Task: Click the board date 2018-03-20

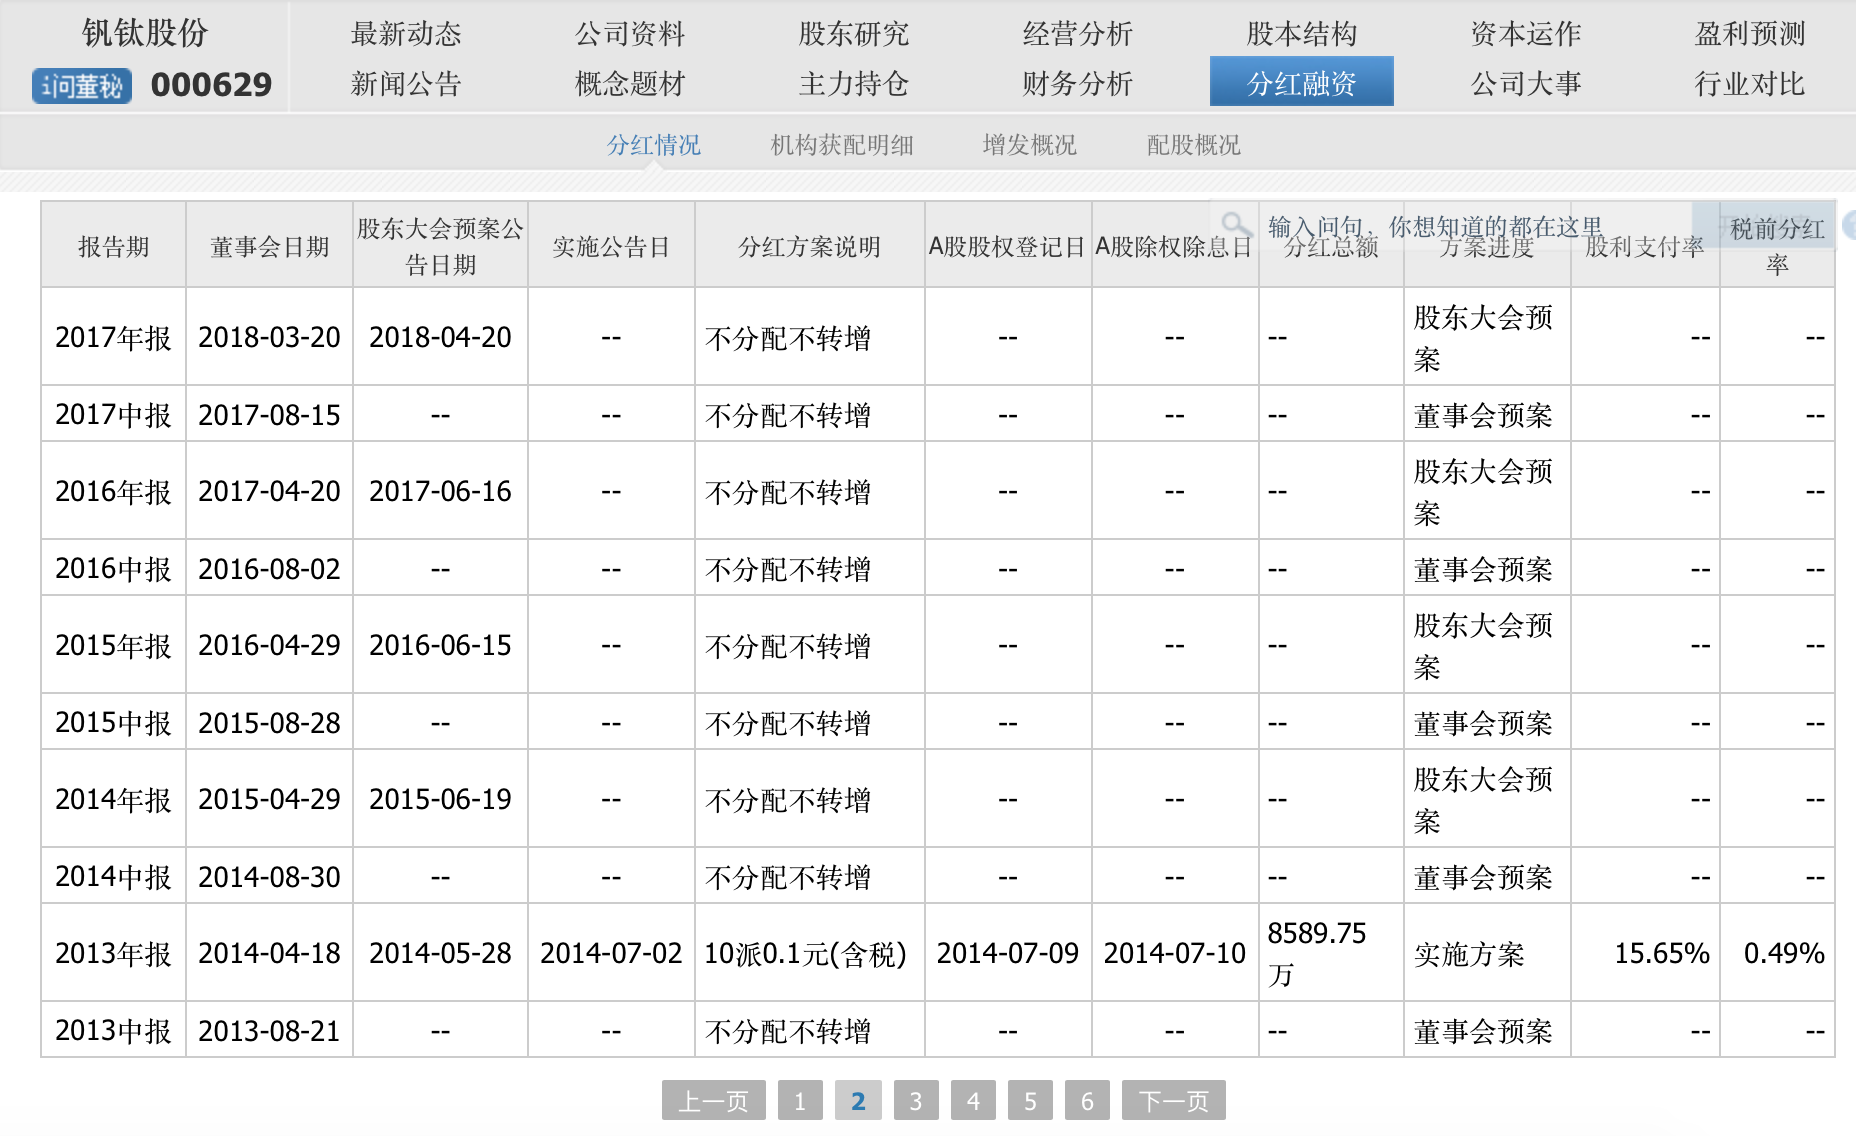Action: [270, 337]
